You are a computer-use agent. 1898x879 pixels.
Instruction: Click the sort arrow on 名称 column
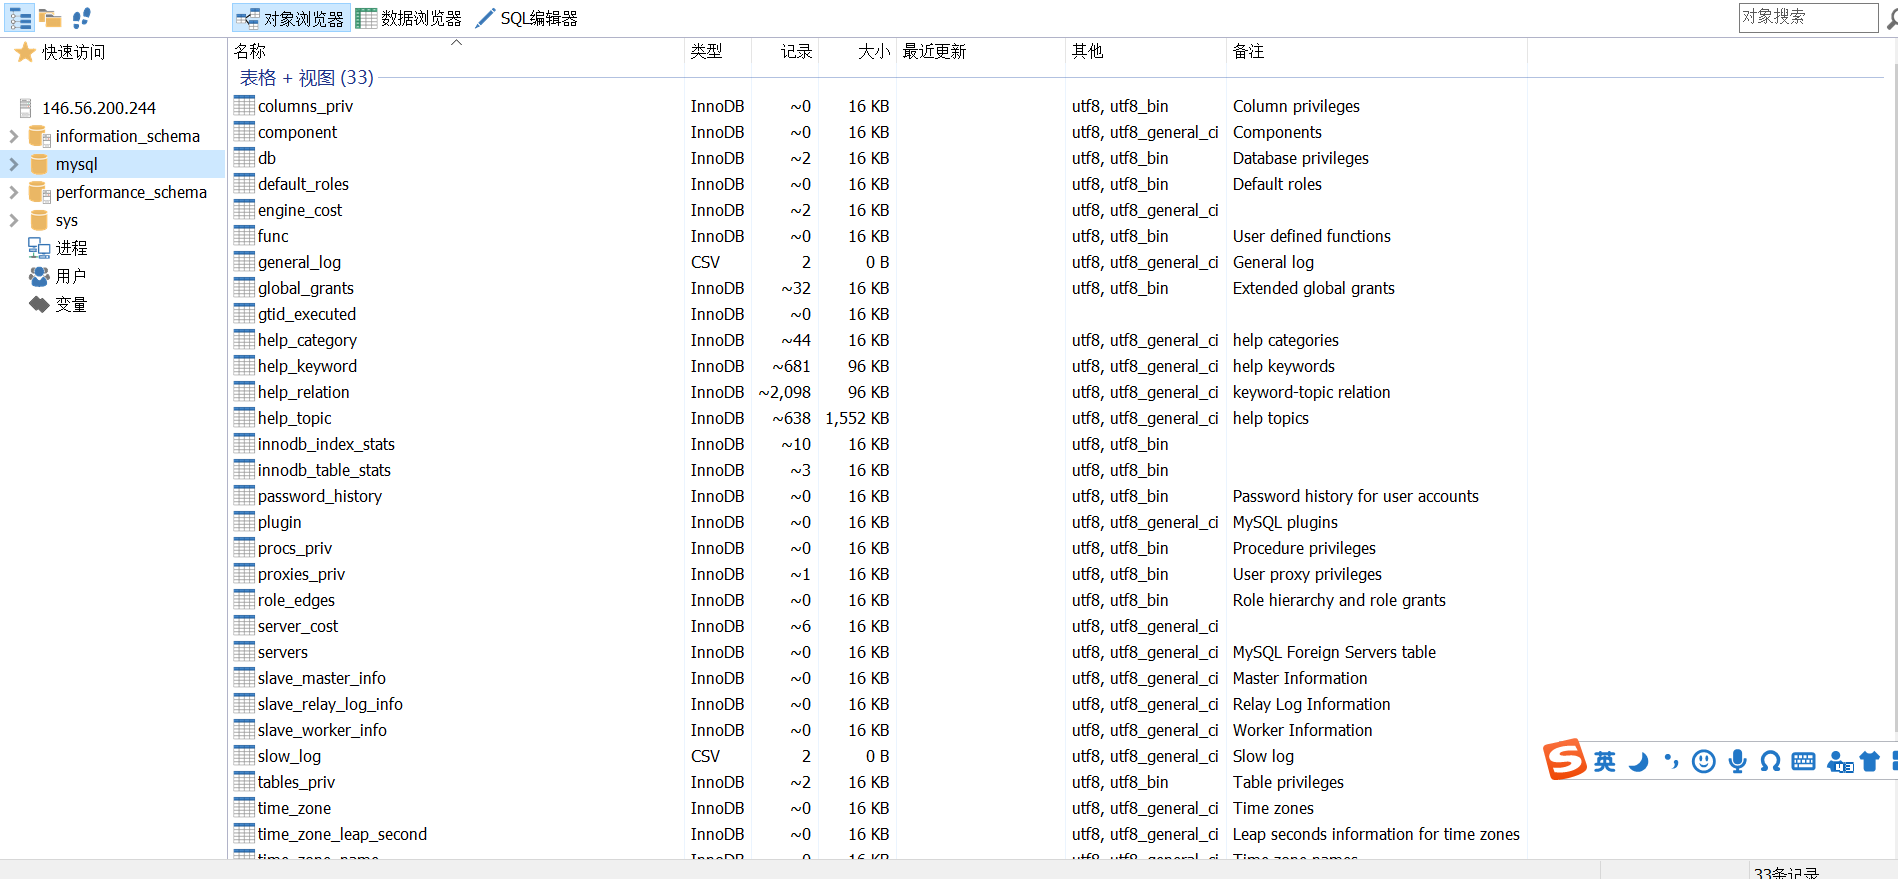[456, 43]
